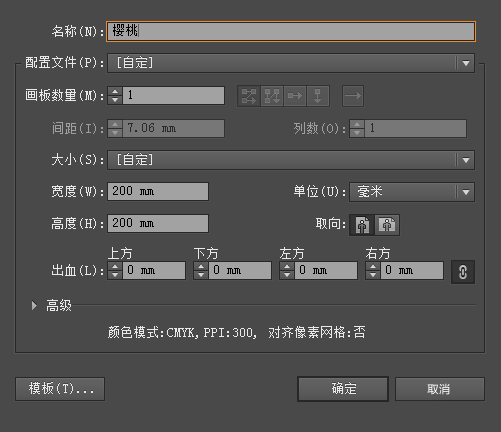Increase 上方 top bleed value

[x=115, y=266]
